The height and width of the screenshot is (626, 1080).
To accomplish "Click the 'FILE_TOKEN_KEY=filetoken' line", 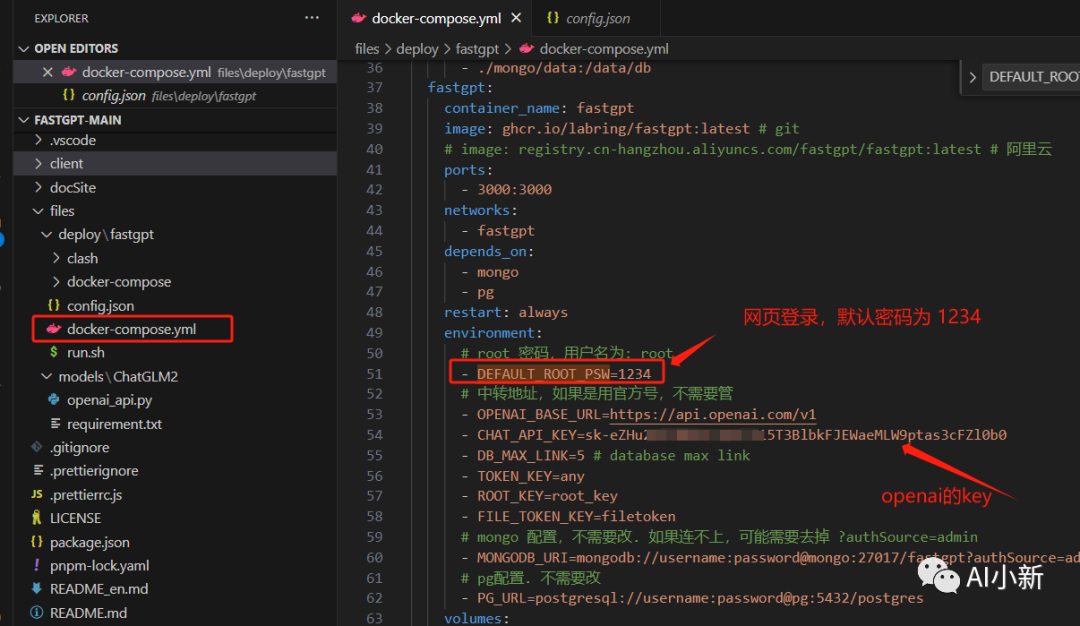I will pos(576,517).
